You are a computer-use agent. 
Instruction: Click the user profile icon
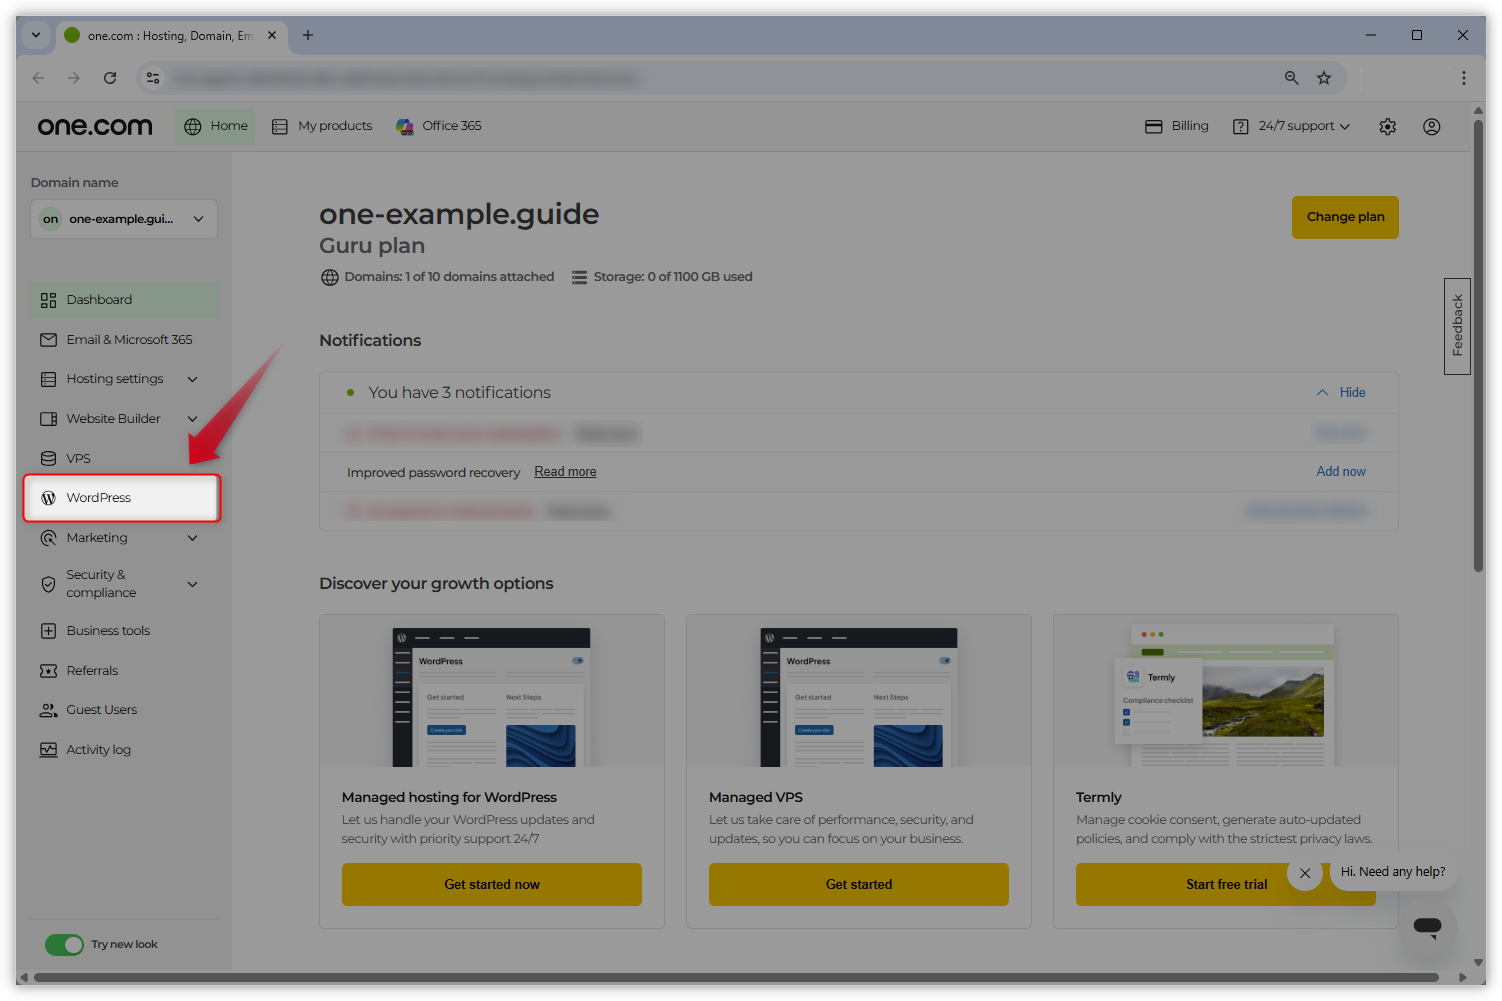click(1431, 127)
